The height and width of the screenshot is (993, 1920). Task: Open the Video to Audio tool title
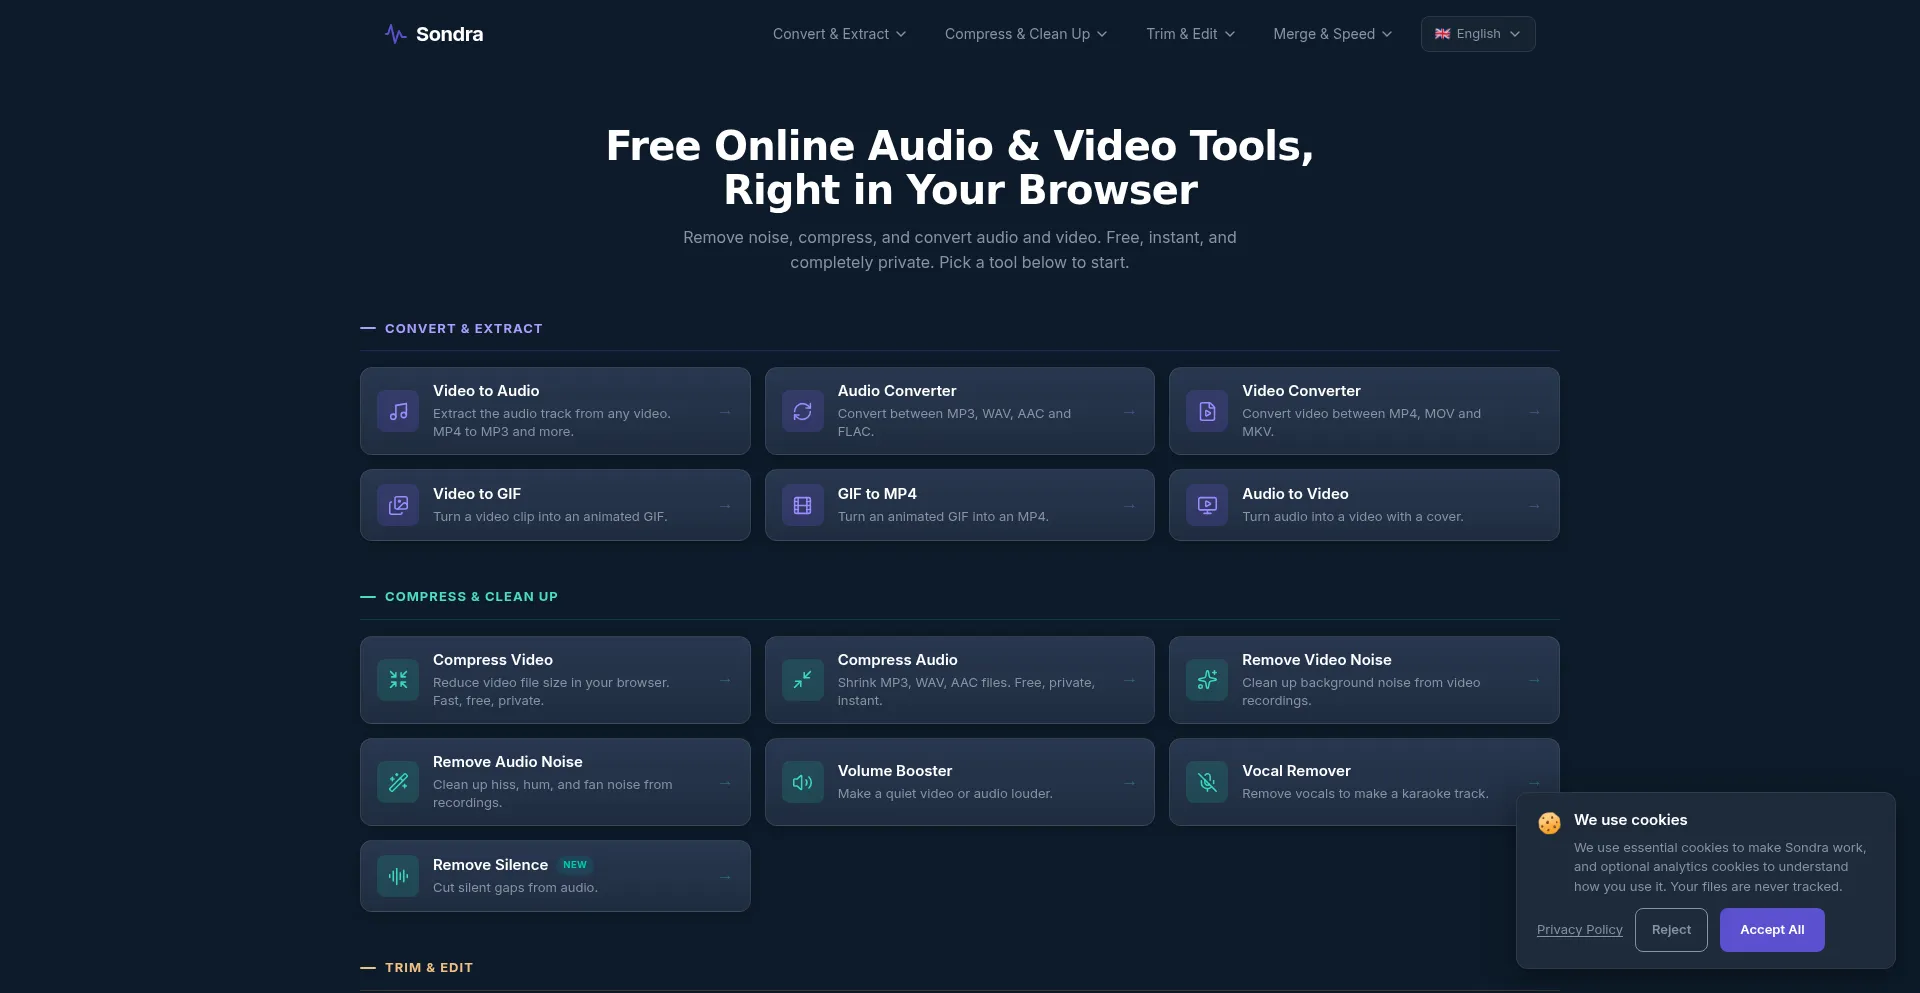486,391
